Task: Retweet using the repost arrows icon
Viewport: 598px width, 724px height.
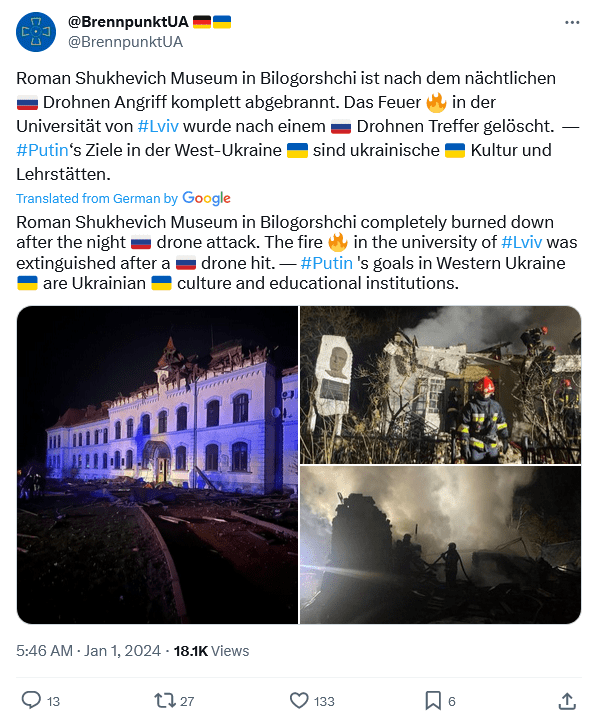Action: coord(165,700)
